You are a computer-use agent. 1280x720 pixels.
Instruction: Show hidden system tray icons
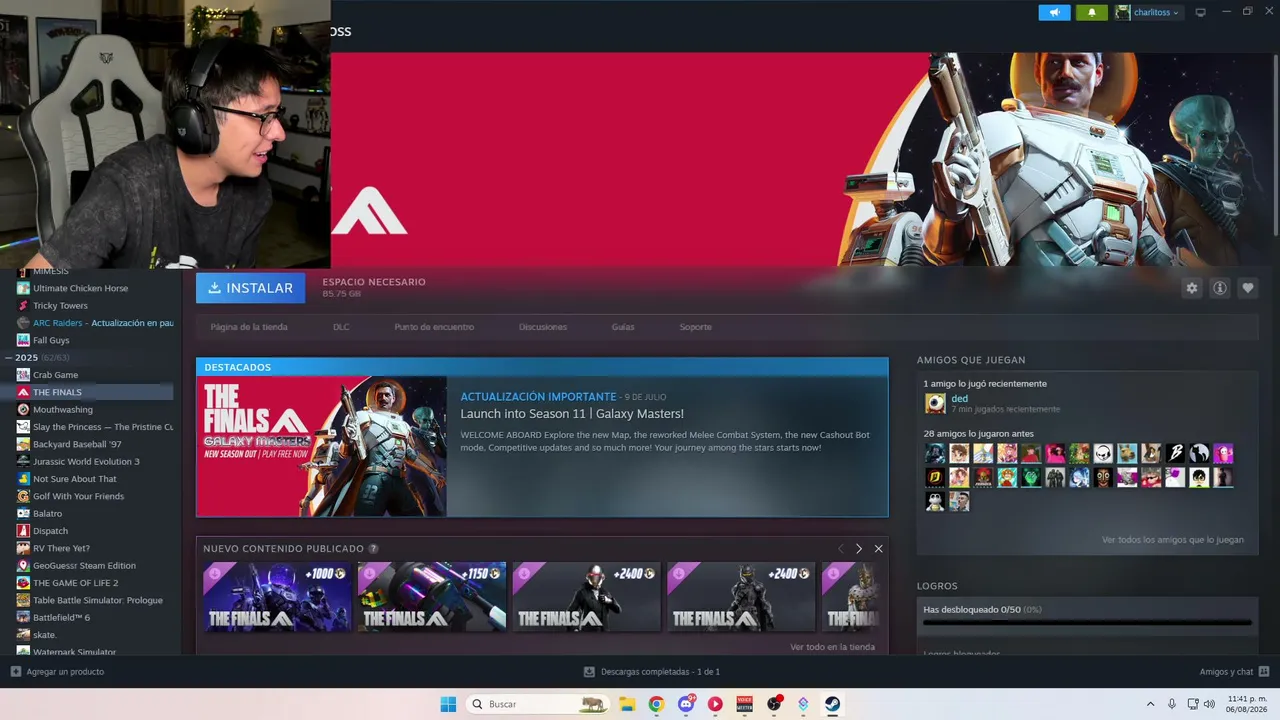[x=1150, y=704]
